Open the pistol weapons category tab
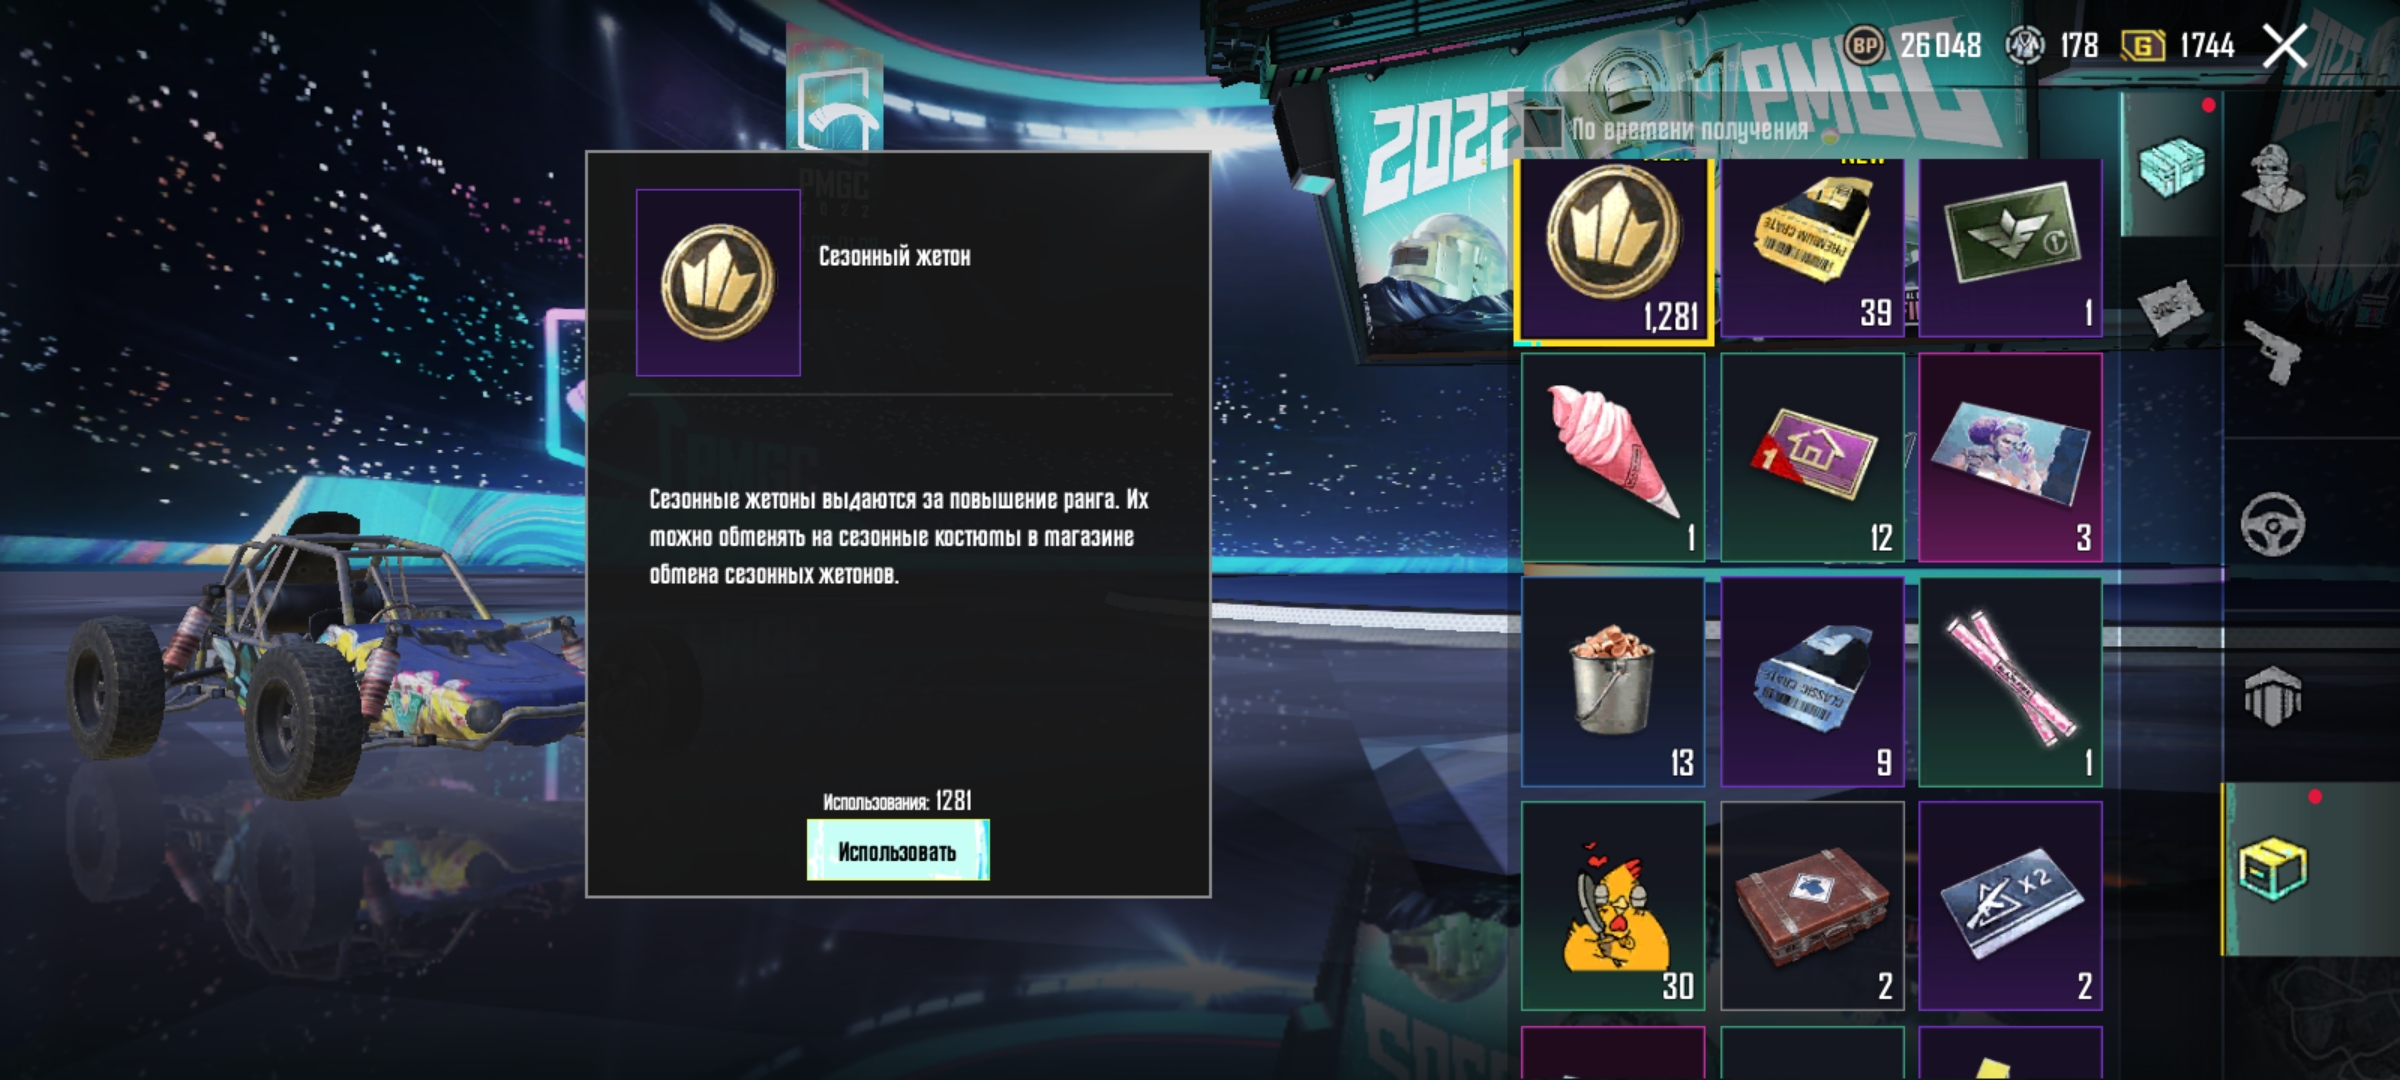This screenshot has width=2400, height=1080. point(2272,351)
